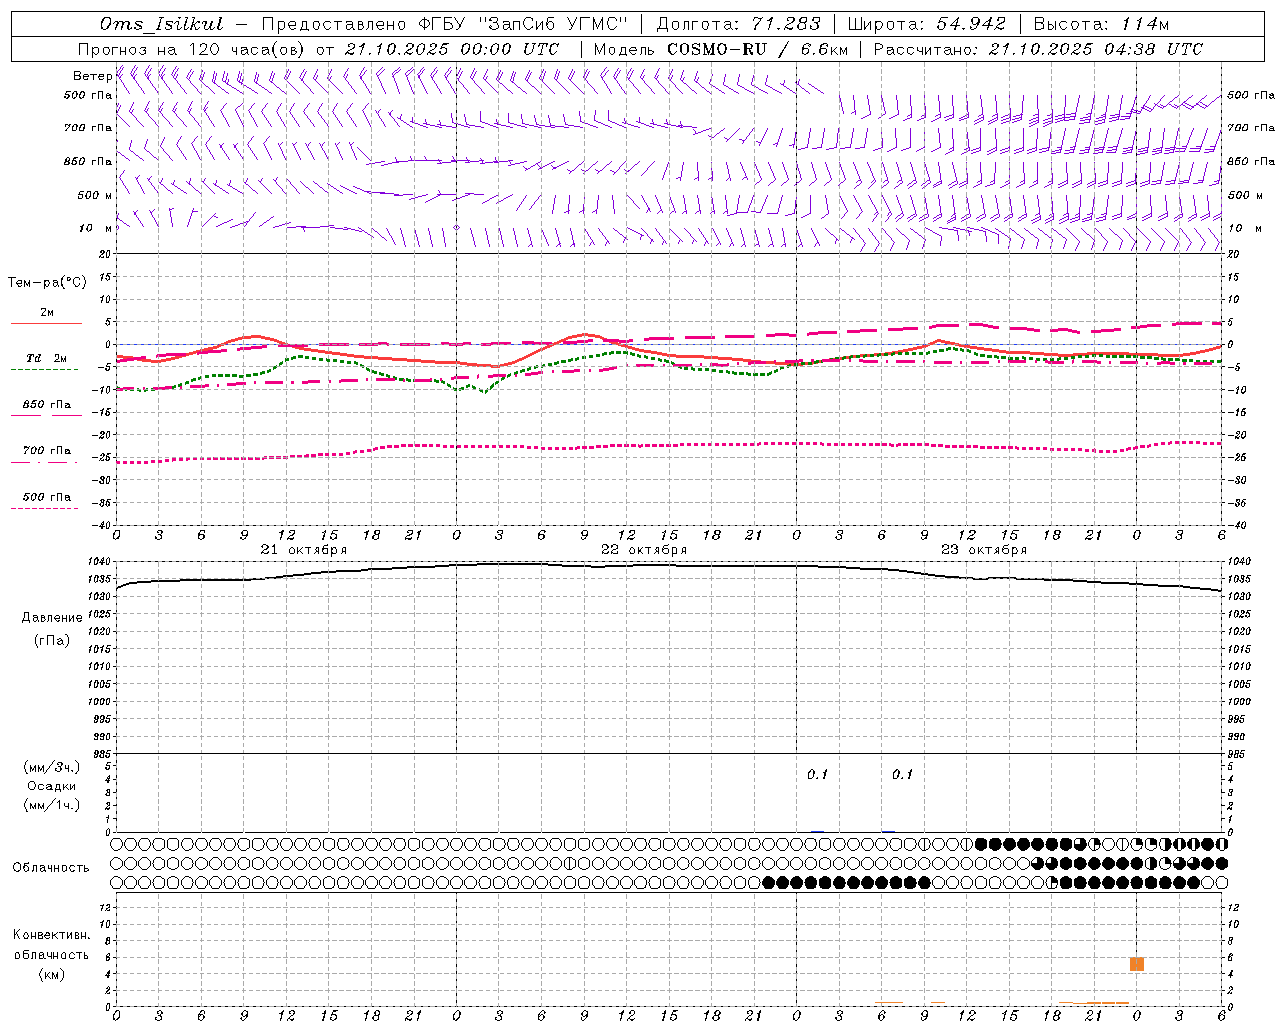This screenshot has width=1280, height=1024.
Task: Click the Долгота: 71.283 field
Action: pos(738,24)
